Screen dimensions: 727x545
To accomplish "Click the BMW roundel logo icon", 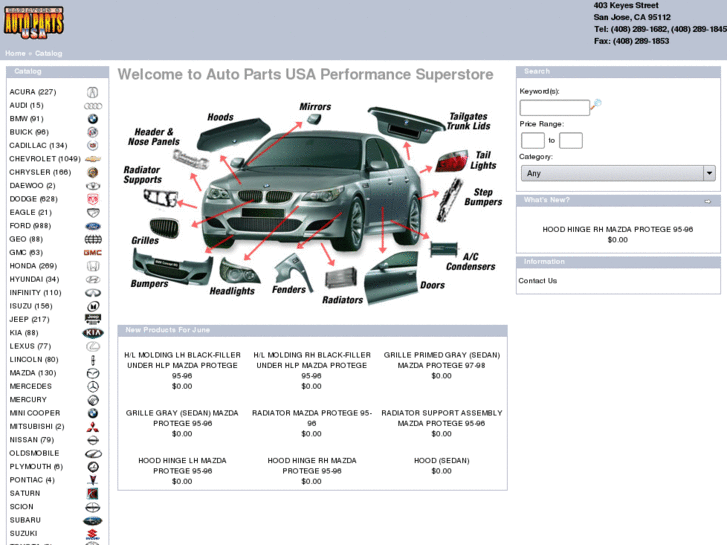I will (x=93, y=119).
